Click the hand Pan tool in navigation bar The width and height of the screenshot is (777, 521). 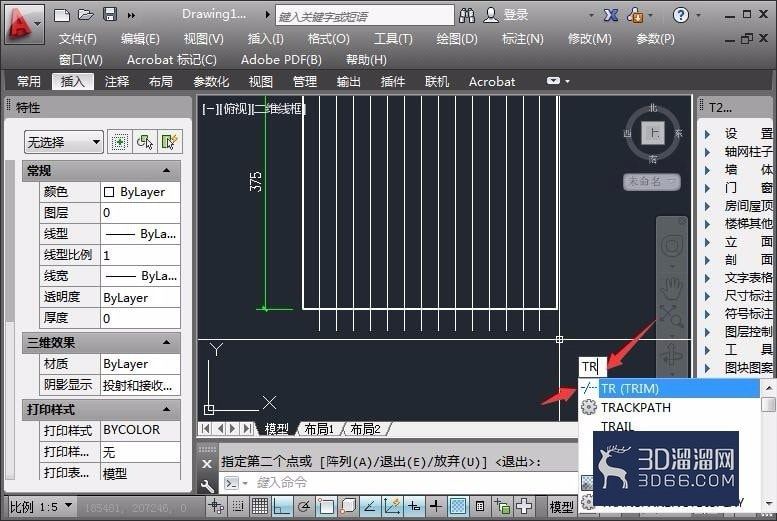pyautogui.click(x=672, y=289)
